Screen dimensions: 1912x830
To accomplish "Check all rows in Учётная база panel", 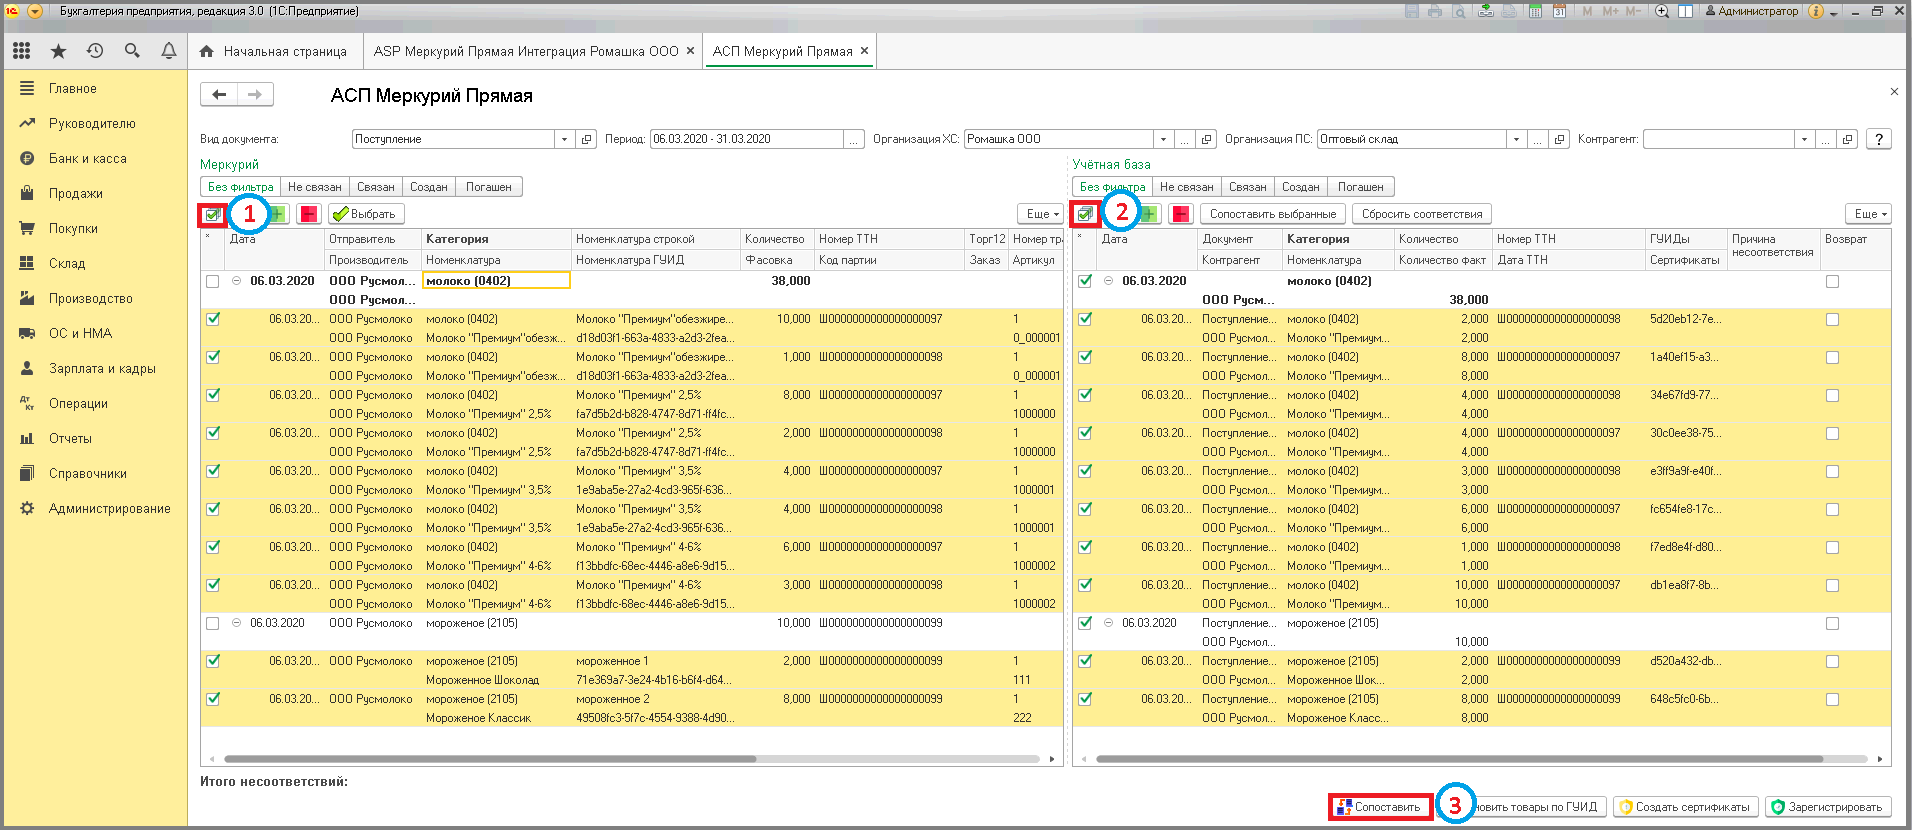I will [x=1084, y=214].
